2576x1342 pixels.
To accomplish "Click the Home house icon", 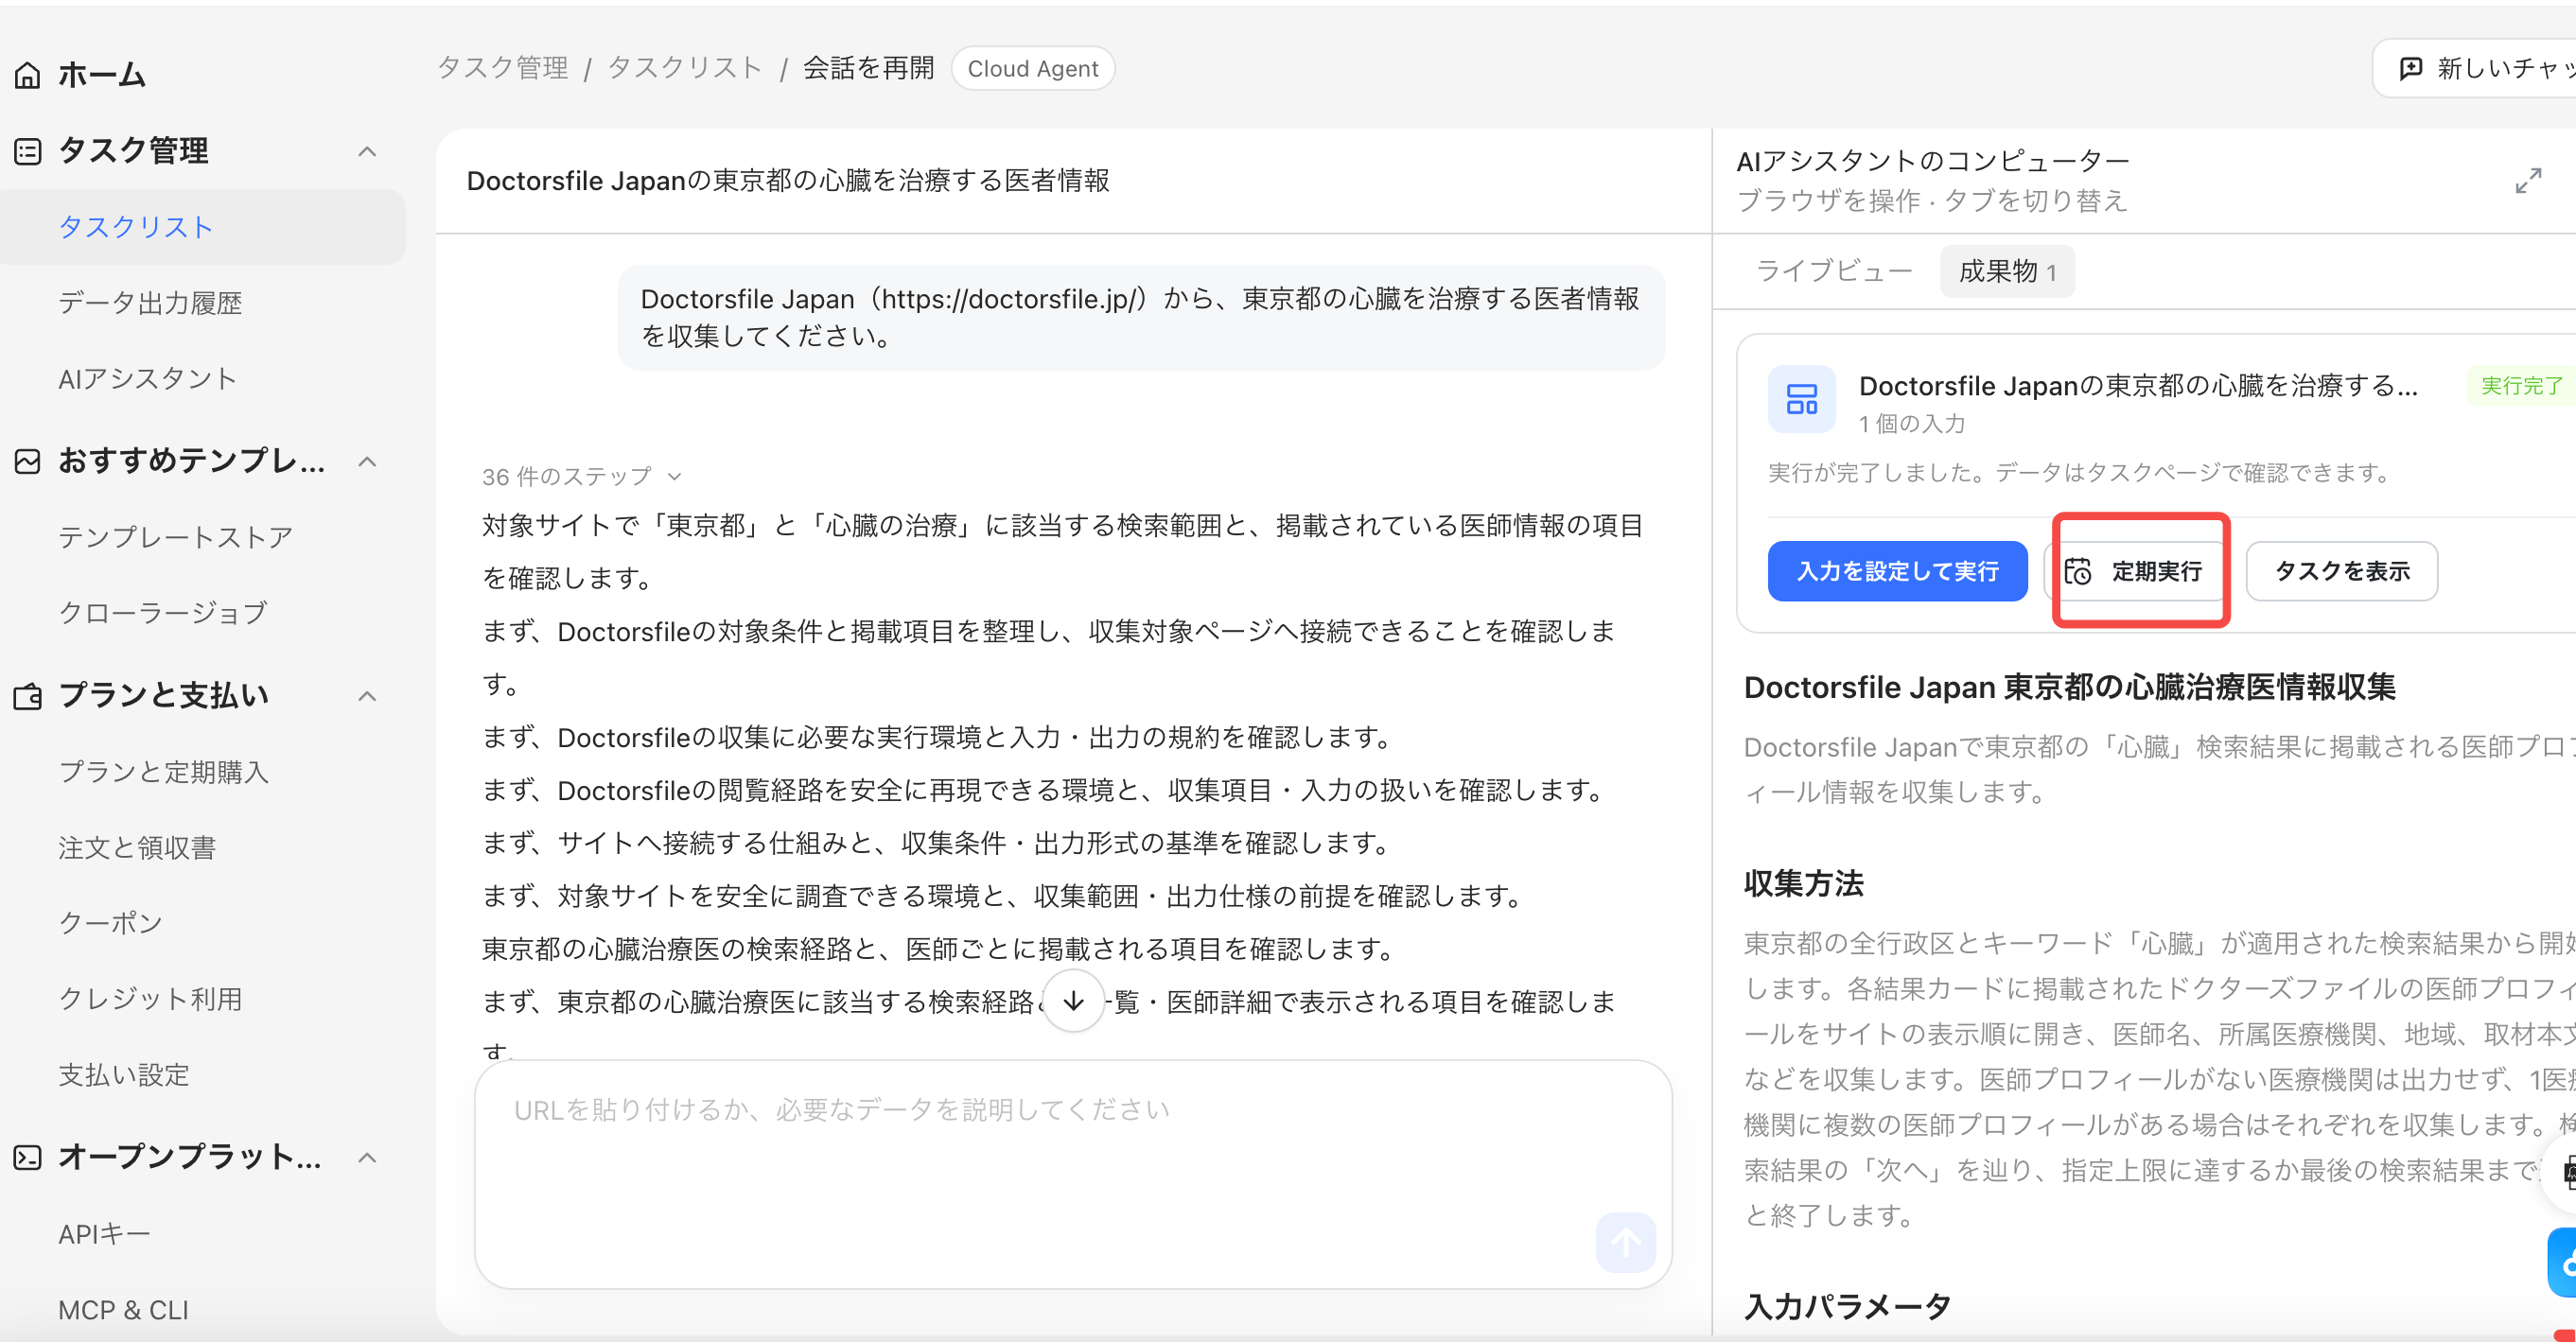I will 28,75.
